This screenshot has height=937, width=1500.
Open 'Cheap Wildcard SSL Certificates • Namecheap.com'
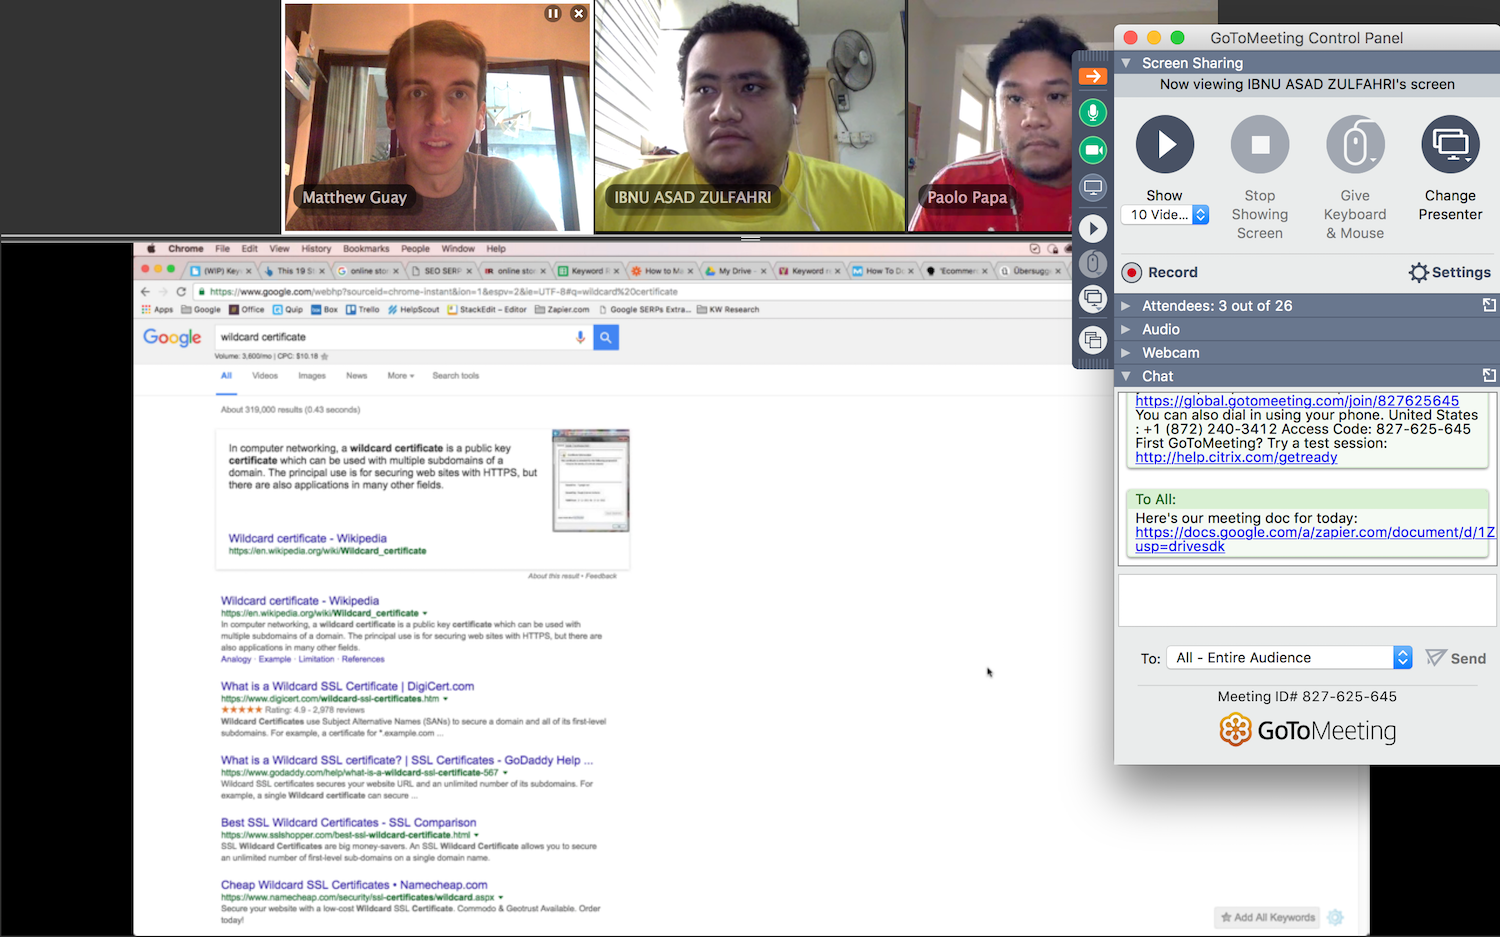point(354,885)
